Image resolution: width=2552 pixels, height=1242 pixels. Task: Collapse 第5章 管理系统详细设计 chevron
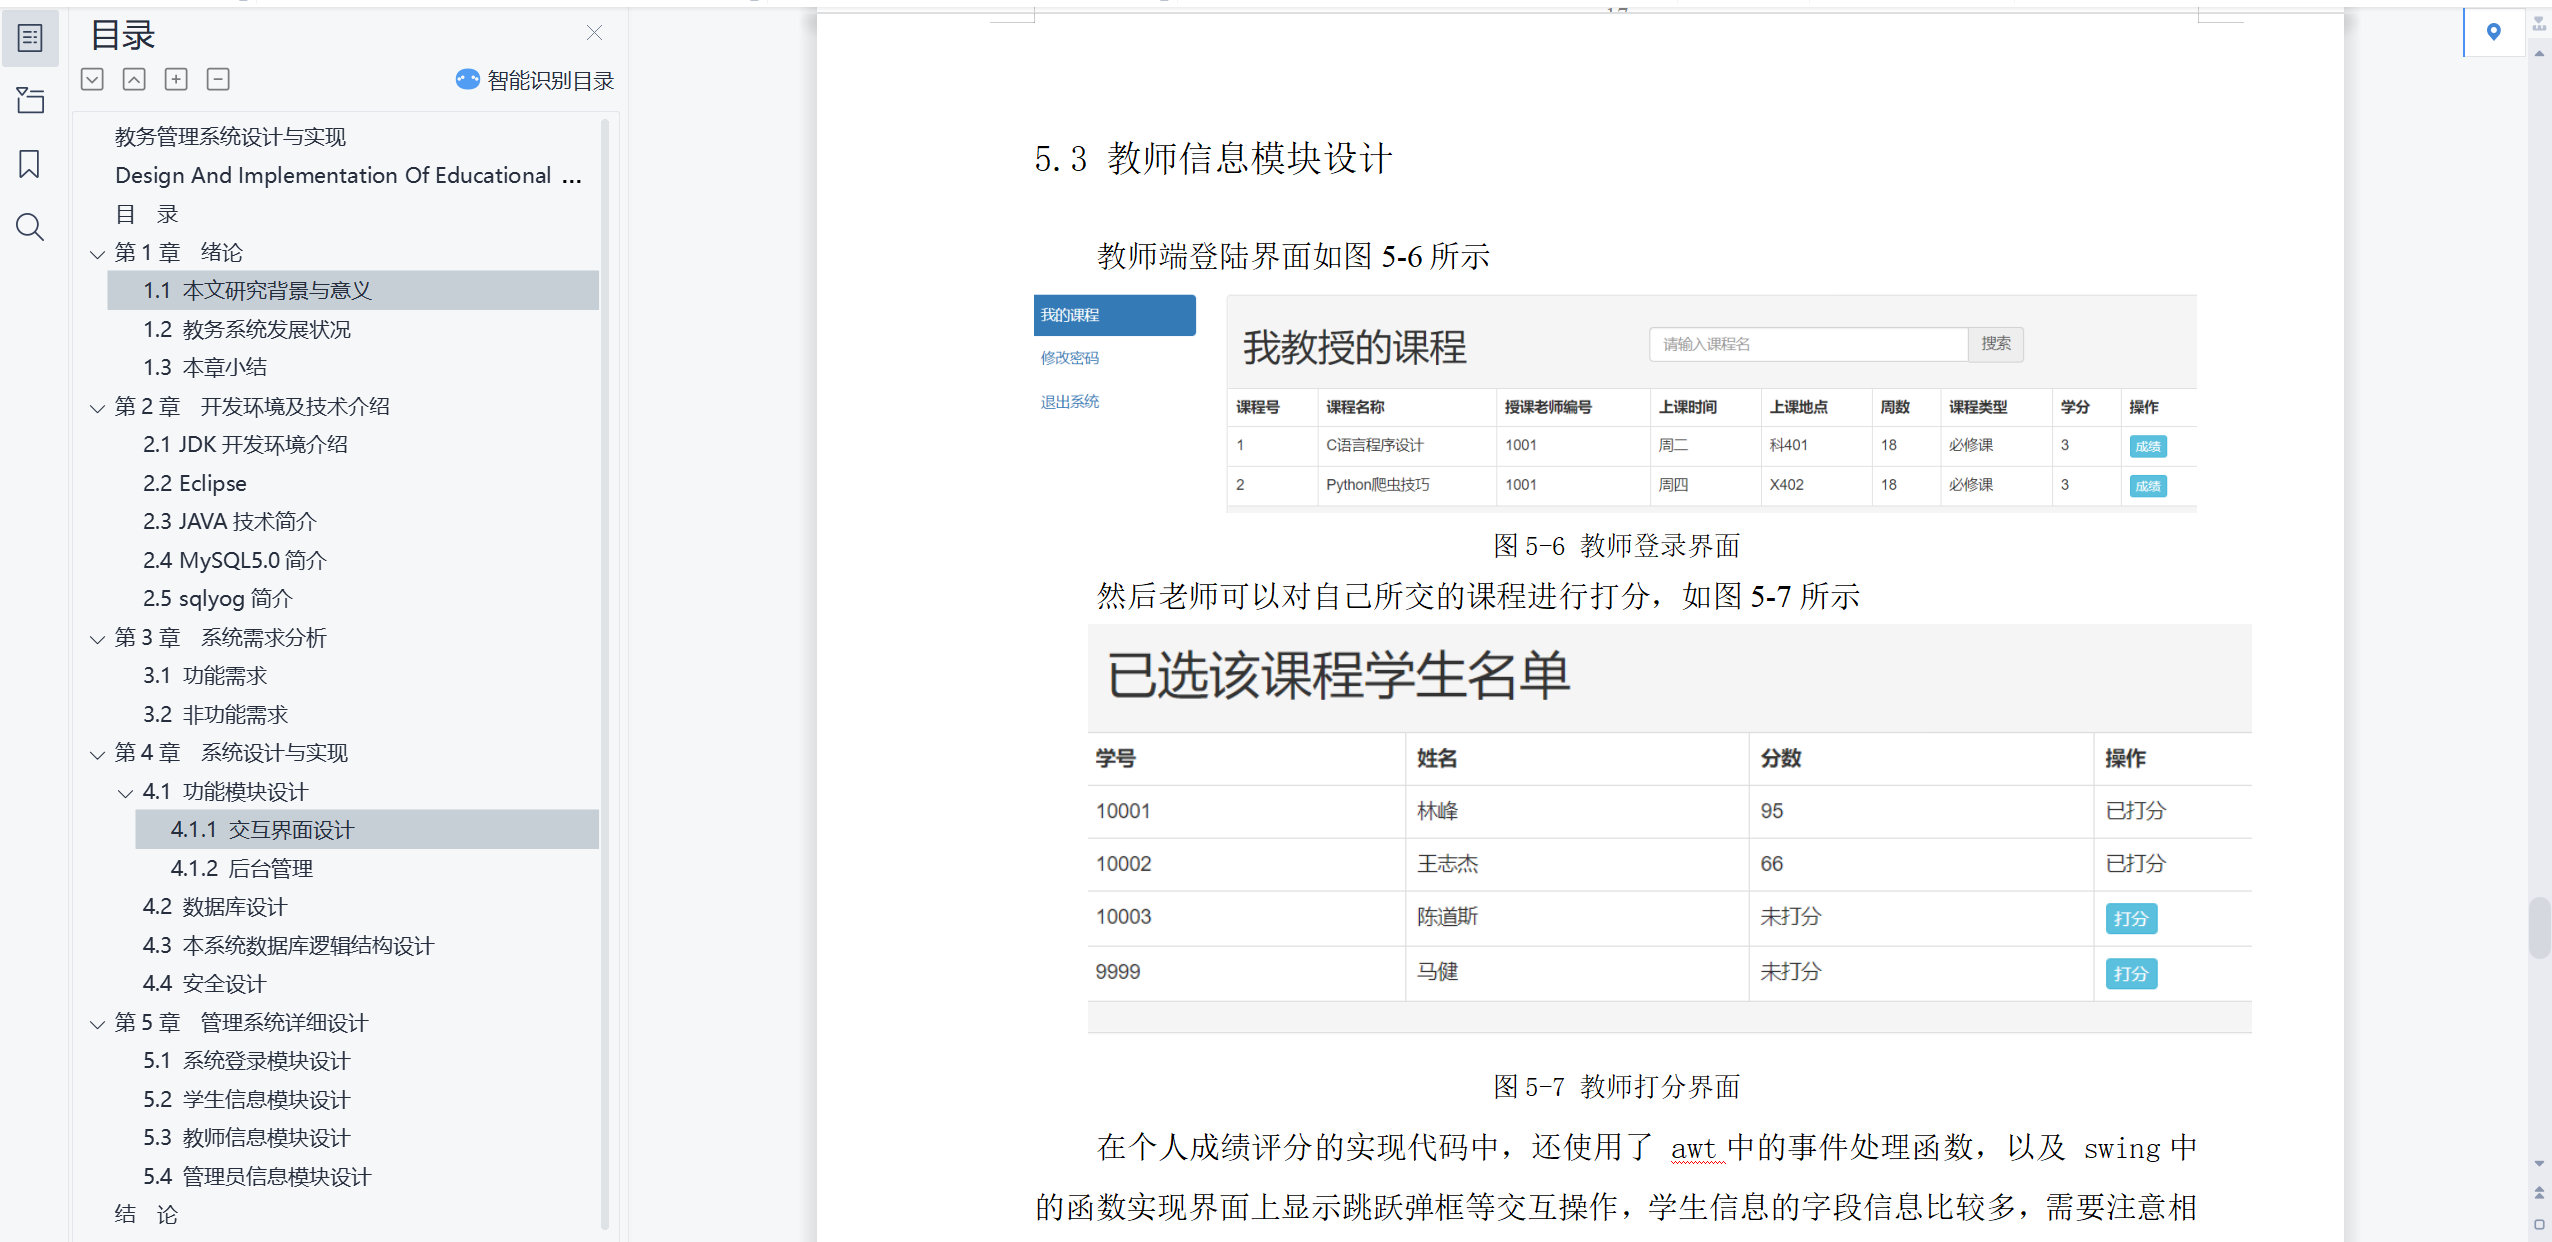(x=97, y=1024)
